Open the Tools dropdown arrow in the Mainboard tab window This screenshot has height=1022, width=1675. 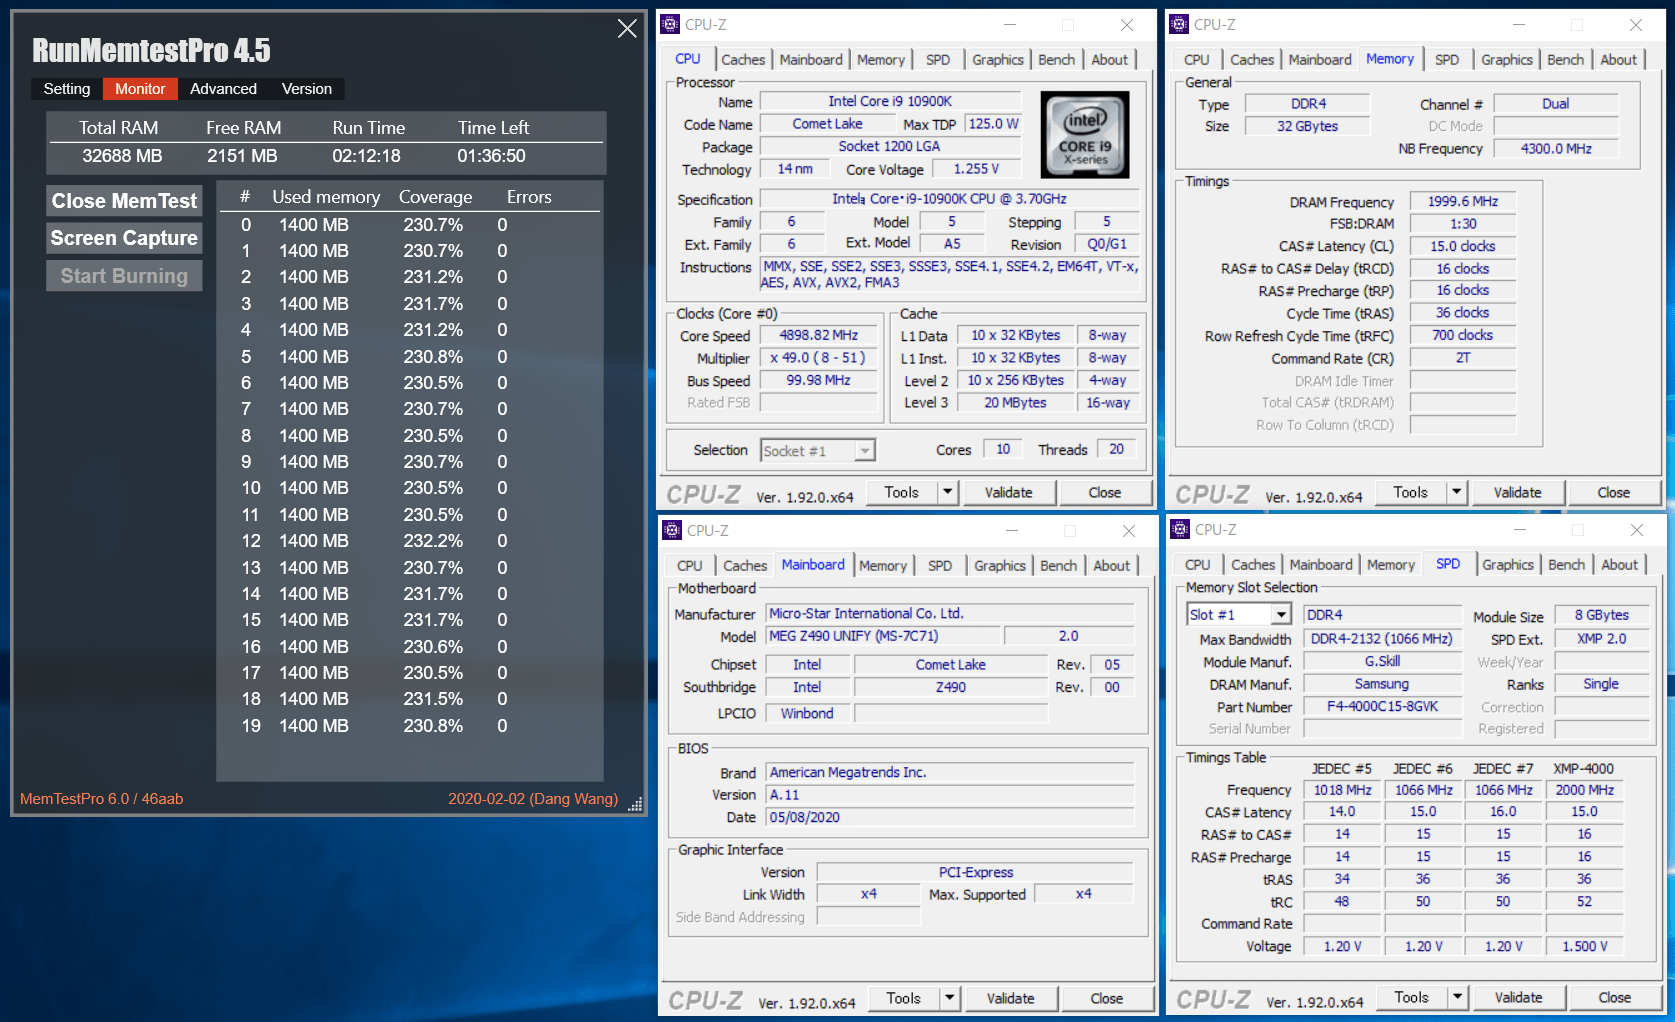(x=950, y=998)
